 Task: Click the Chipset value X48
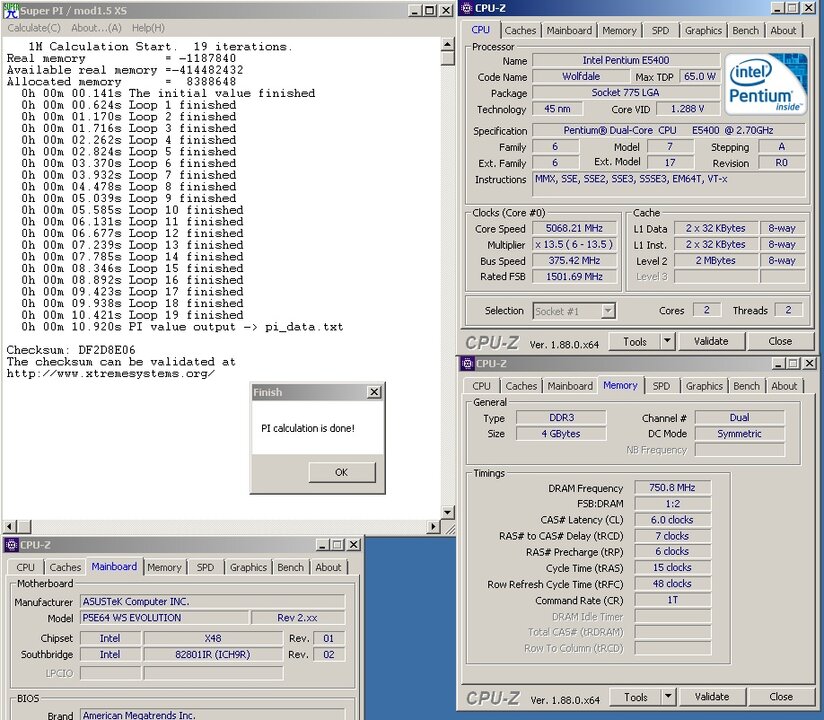point(213,639)
